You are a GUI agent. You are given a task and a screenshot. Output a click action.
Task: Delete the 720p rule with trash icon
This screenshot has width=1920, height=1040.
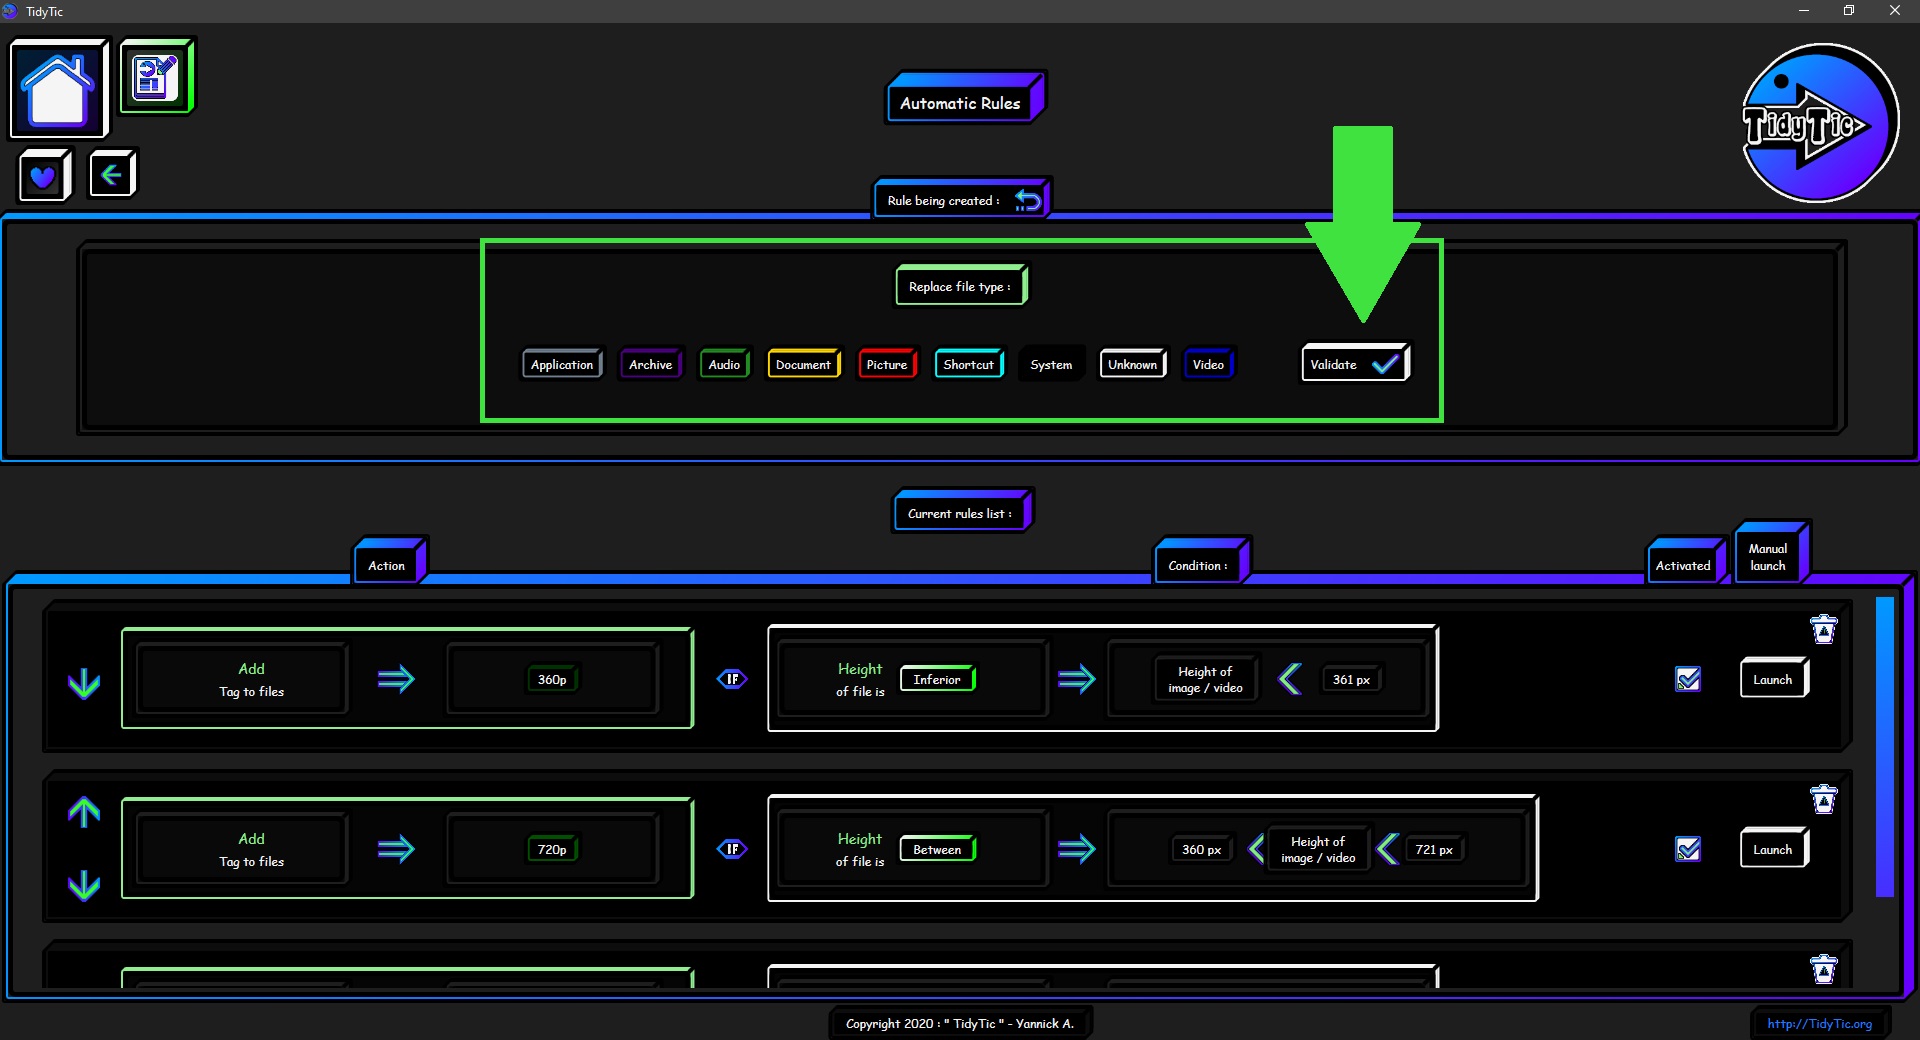click(x=1823, y=799)
